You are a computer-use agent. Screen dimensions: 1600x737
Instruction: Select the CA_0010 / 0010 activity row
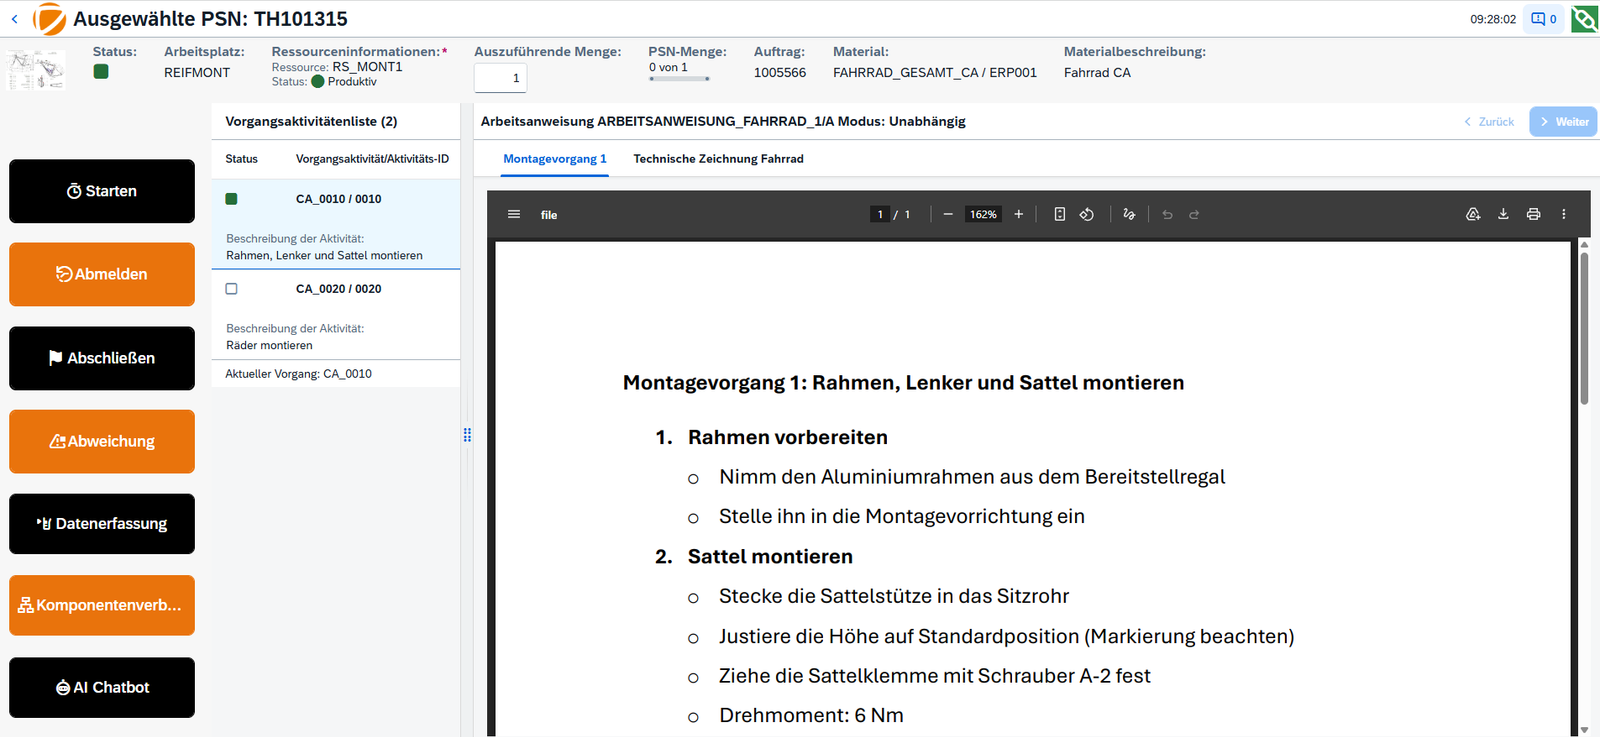[336, 224]
